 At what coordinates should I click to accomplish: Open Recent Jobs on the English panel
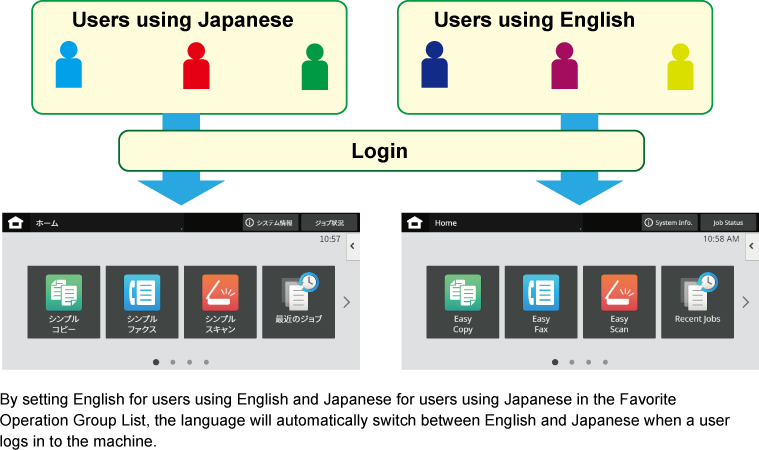[x=697, y=301]
